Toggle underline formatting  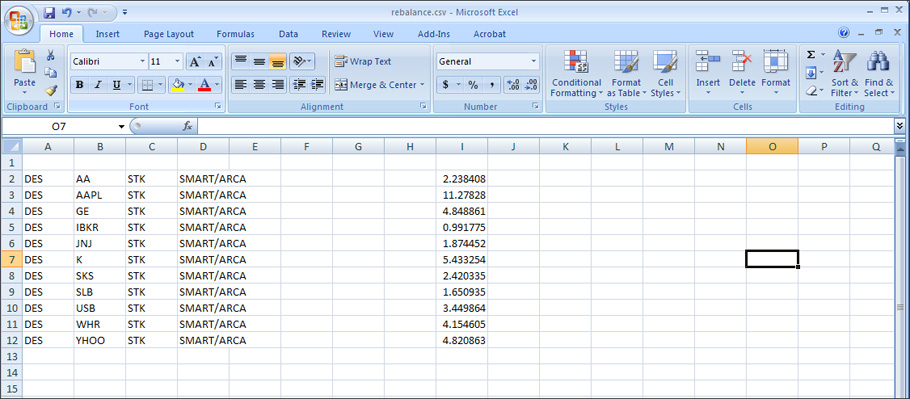tap(116, 85)
